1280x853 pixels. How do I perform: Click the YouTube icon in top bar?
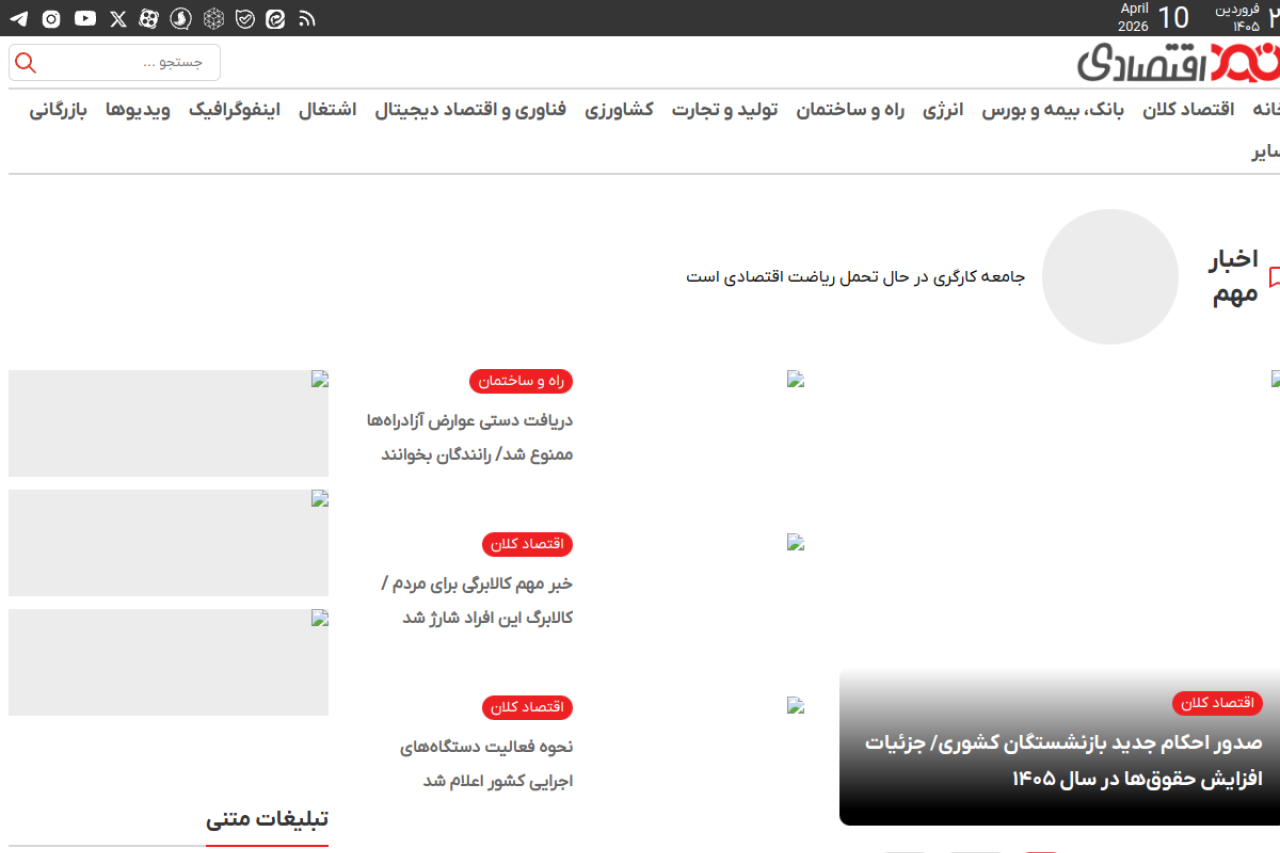(x=85, y=18)
